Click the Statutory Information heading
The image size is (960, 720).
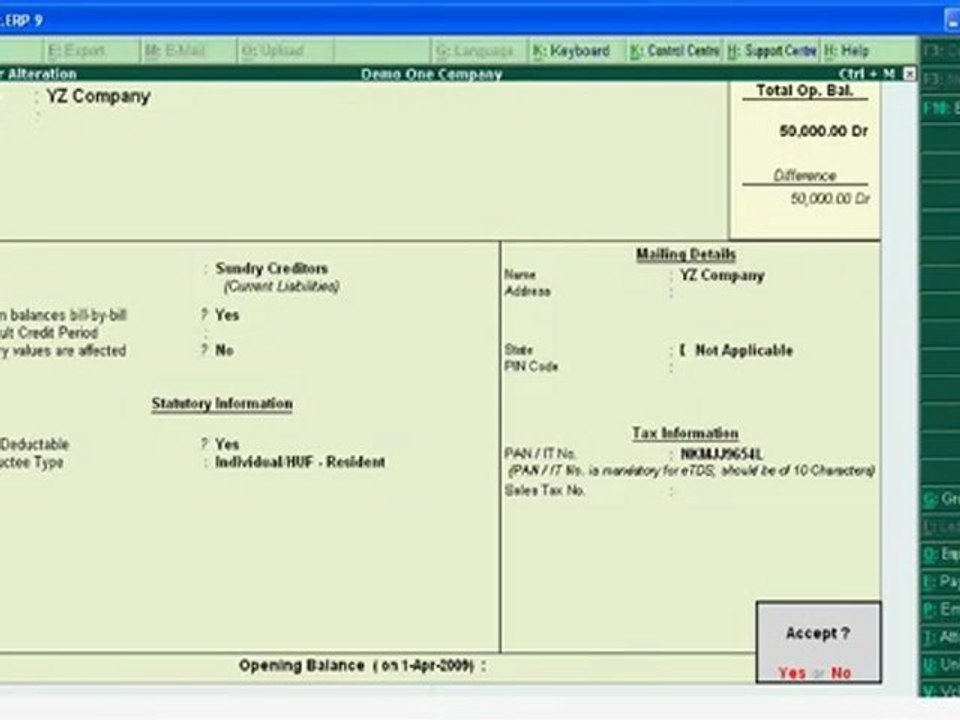222,403
